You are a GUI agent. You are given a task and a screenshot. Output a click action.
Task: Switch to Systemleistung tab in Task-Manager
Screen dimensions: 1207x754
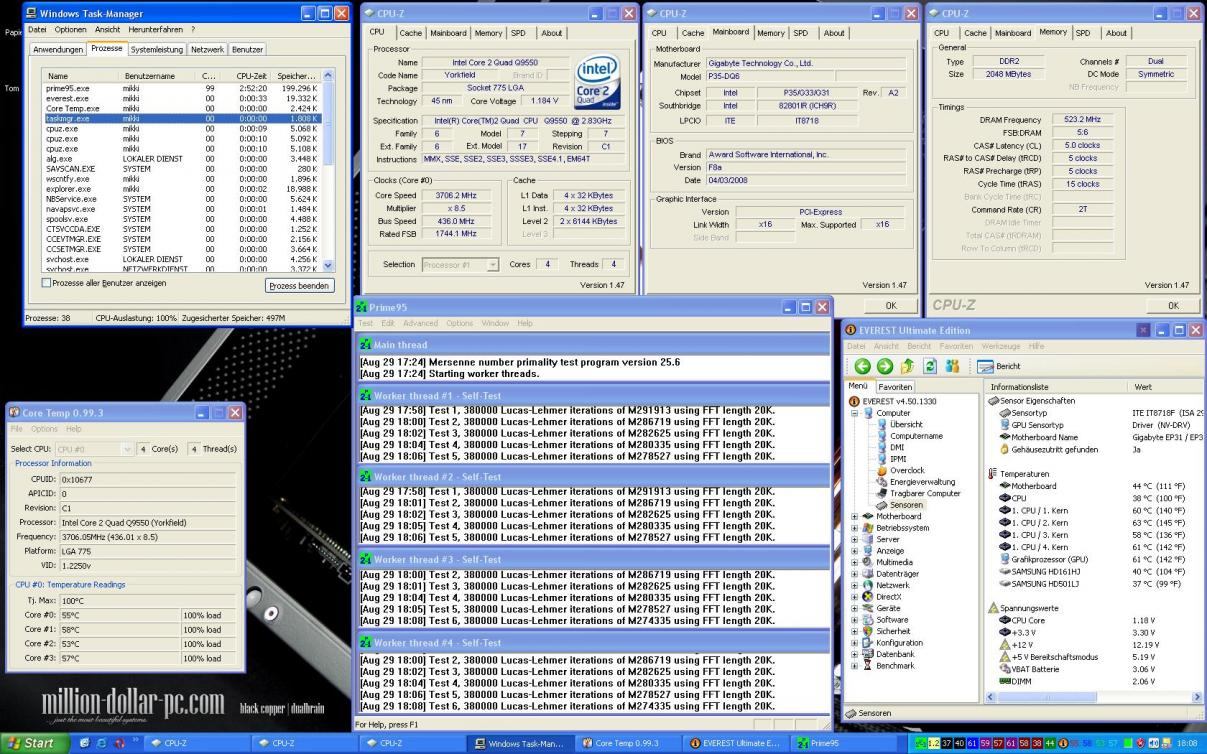[x=157, y=49]
